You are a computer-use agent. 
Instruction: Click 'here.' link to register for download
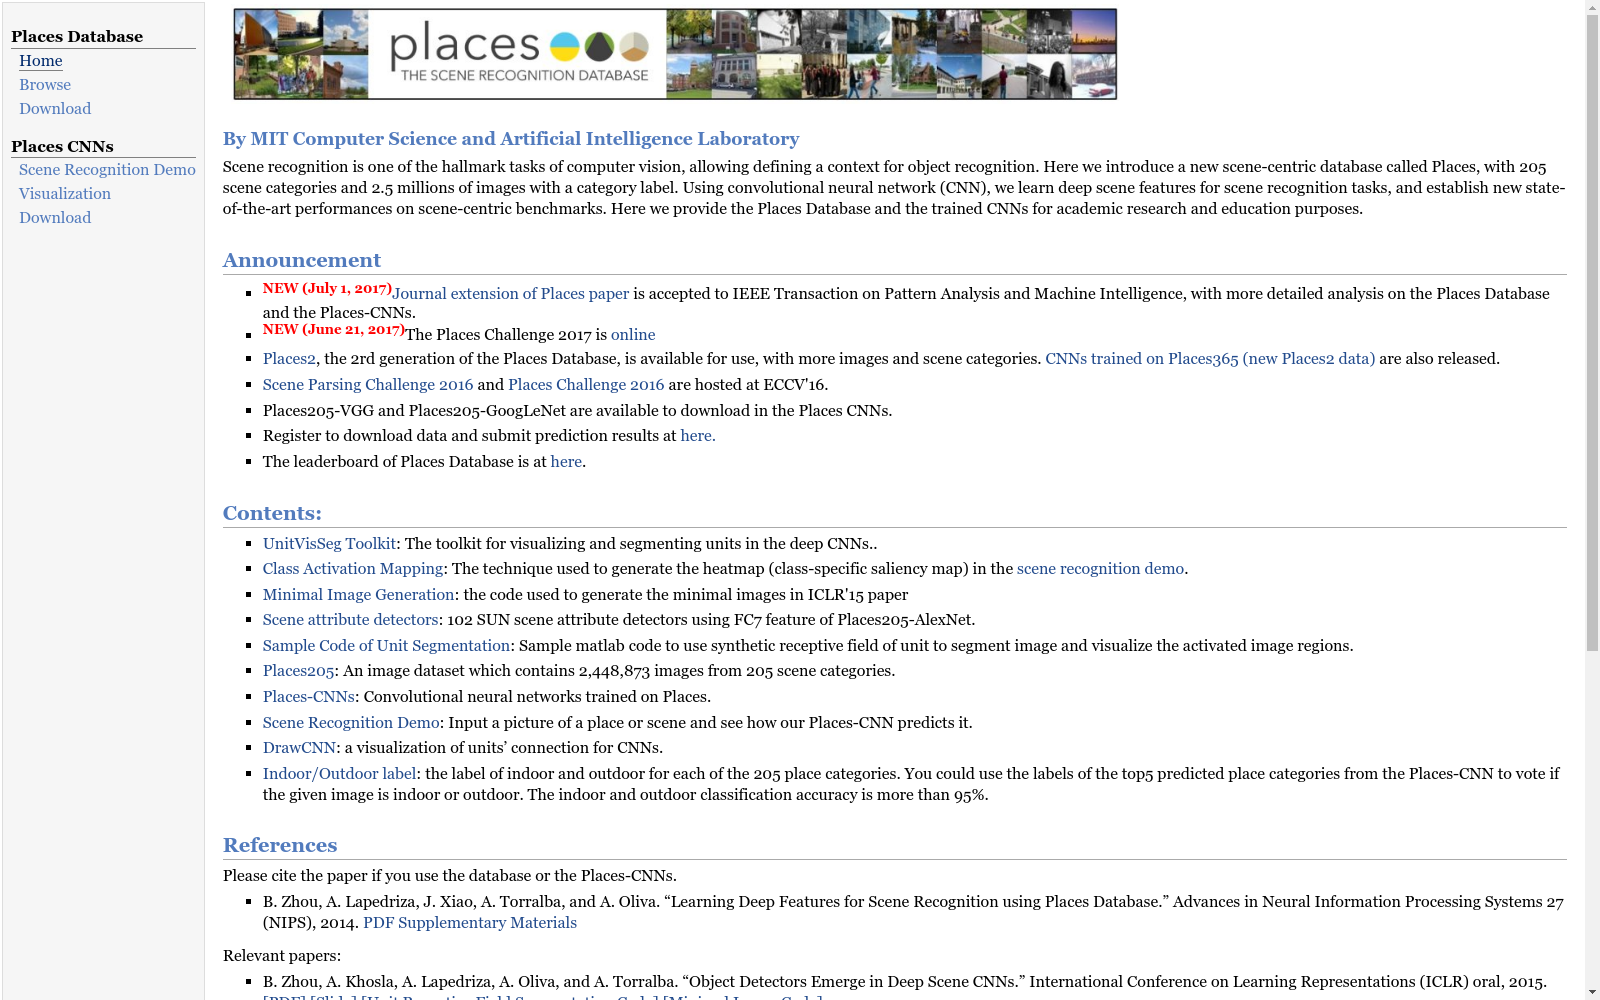click(x=698, y=436)
